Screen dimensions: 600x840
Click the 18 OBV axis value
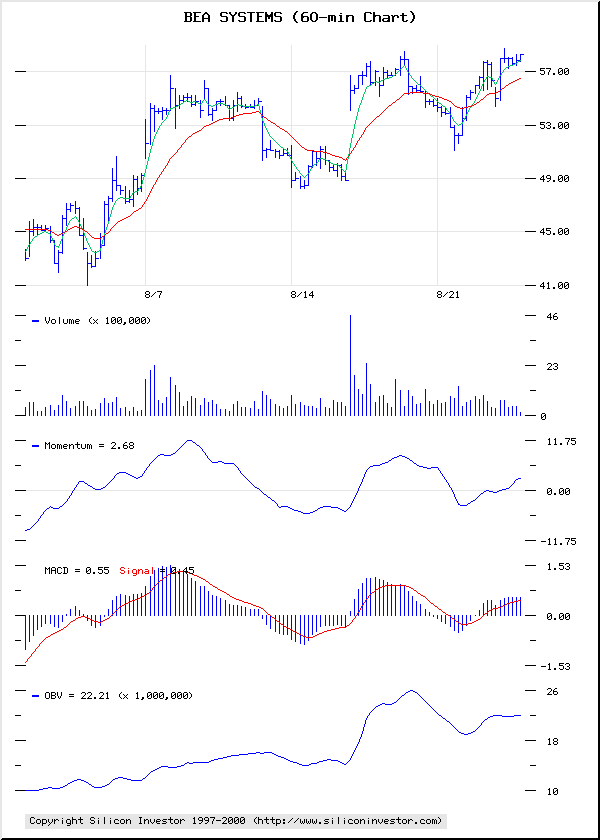coord(552,742)
